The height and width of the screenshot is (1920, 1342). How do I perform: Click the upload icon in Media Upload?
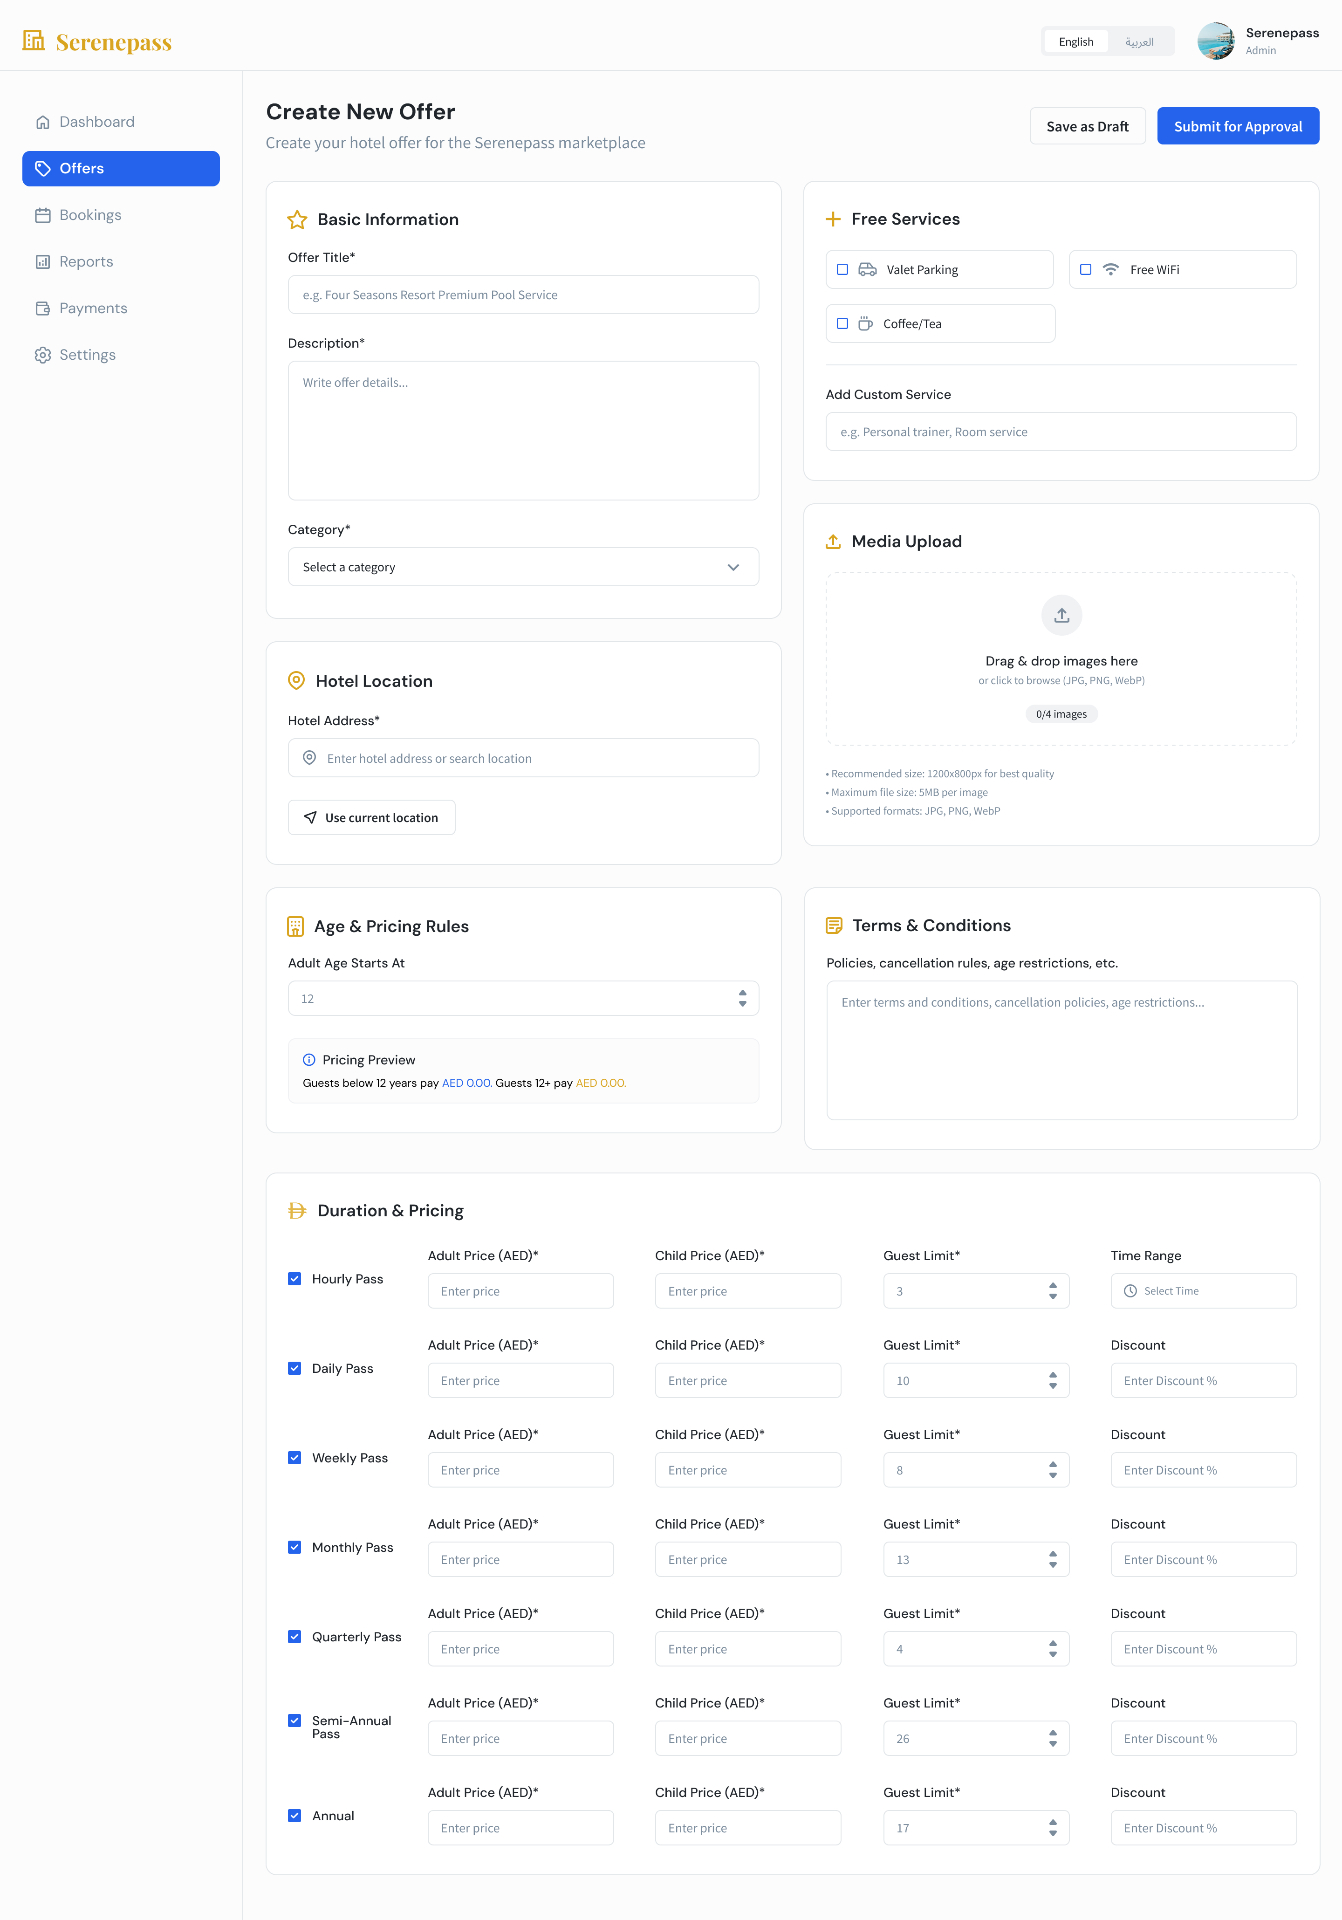1061,615
